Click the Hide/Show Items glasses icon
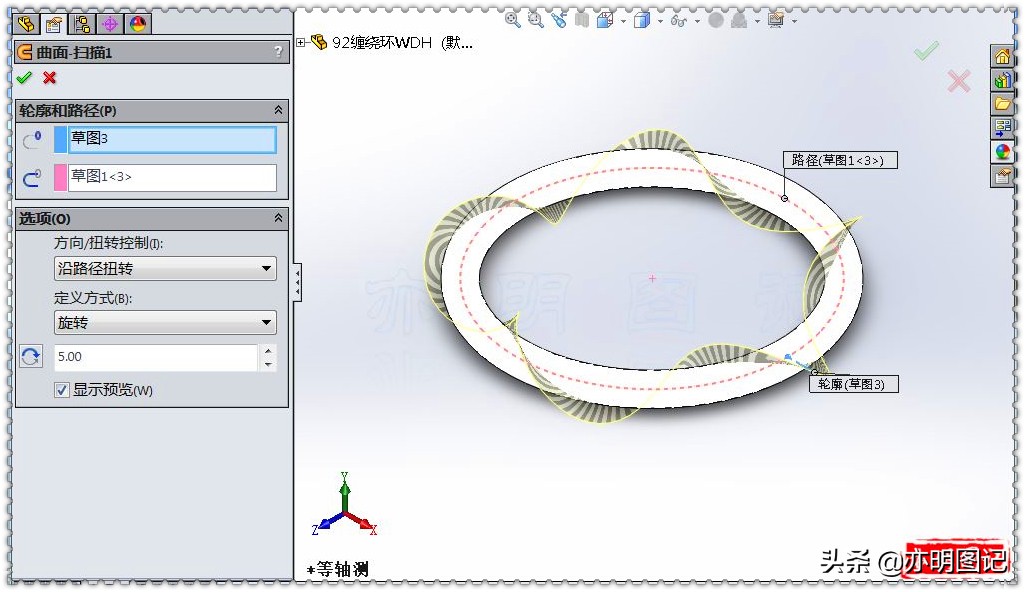1025x592 pixels. pyautogui.click(x=680, y=19)
